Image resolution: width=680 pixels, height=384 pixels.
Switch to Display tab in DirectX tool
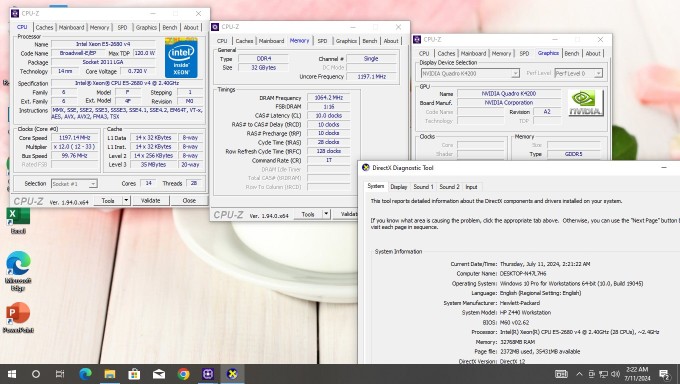coord(399,187)
